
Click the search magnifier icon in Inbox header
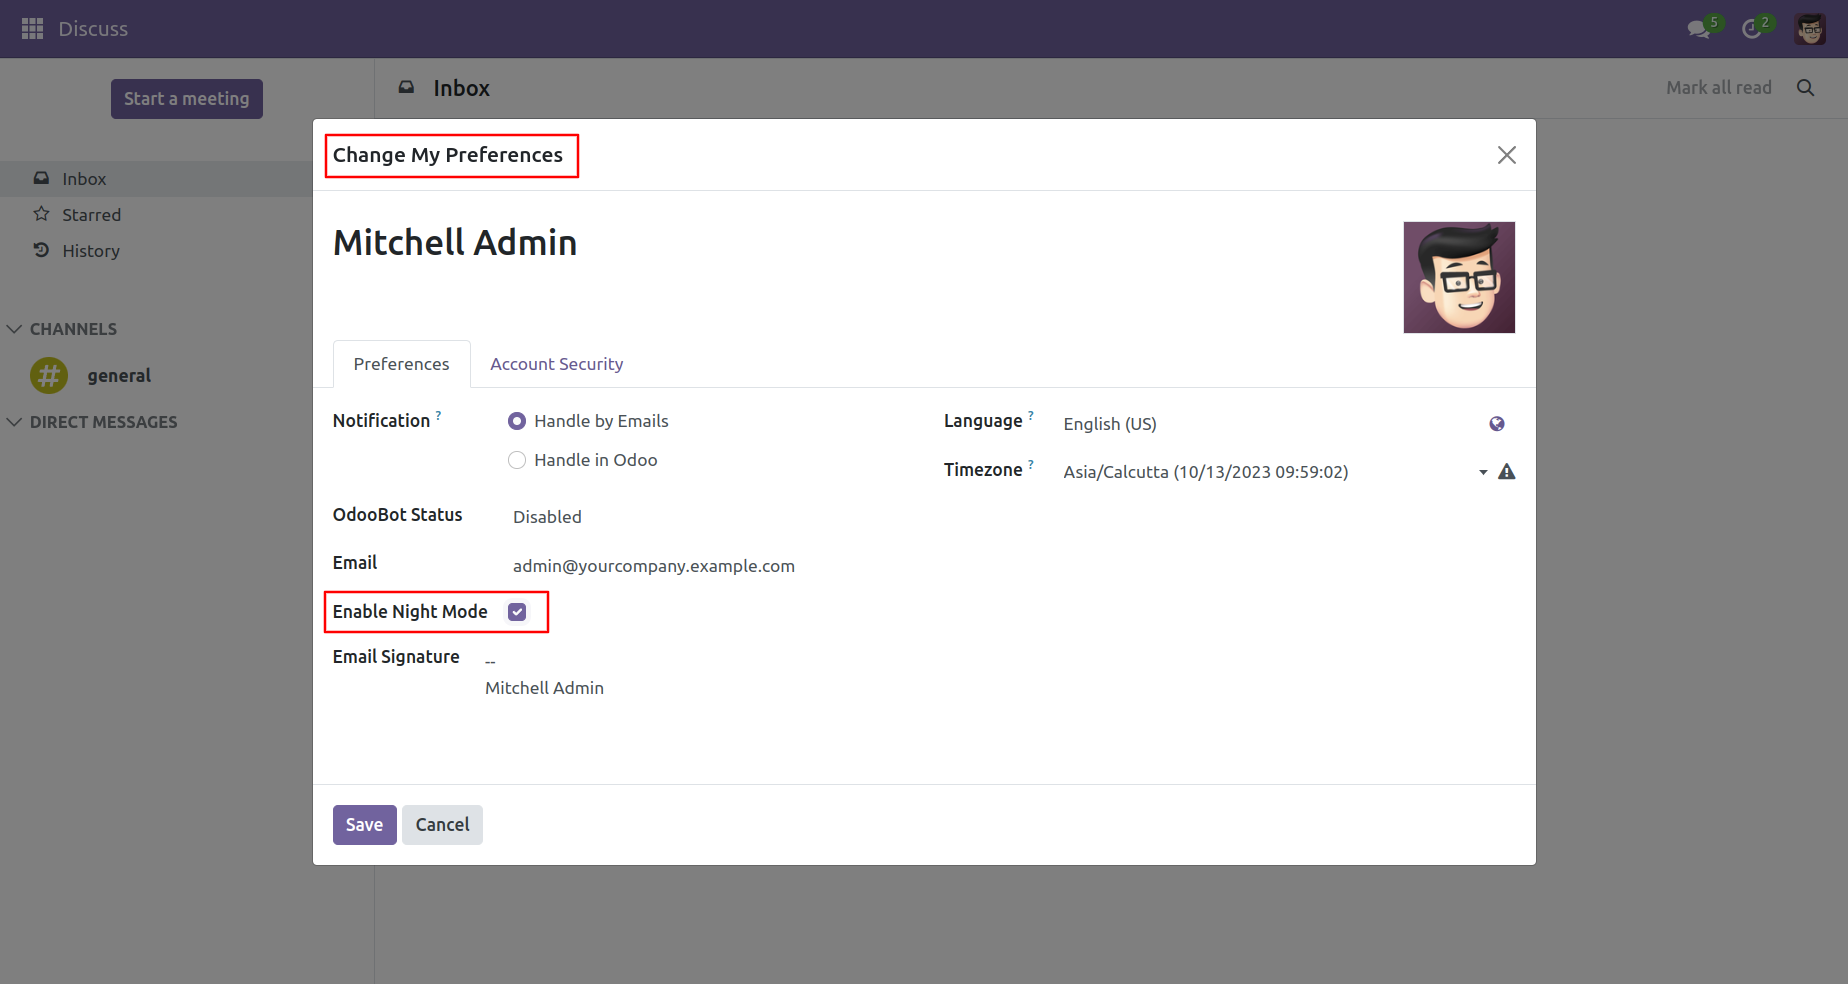coord(1805,88)
